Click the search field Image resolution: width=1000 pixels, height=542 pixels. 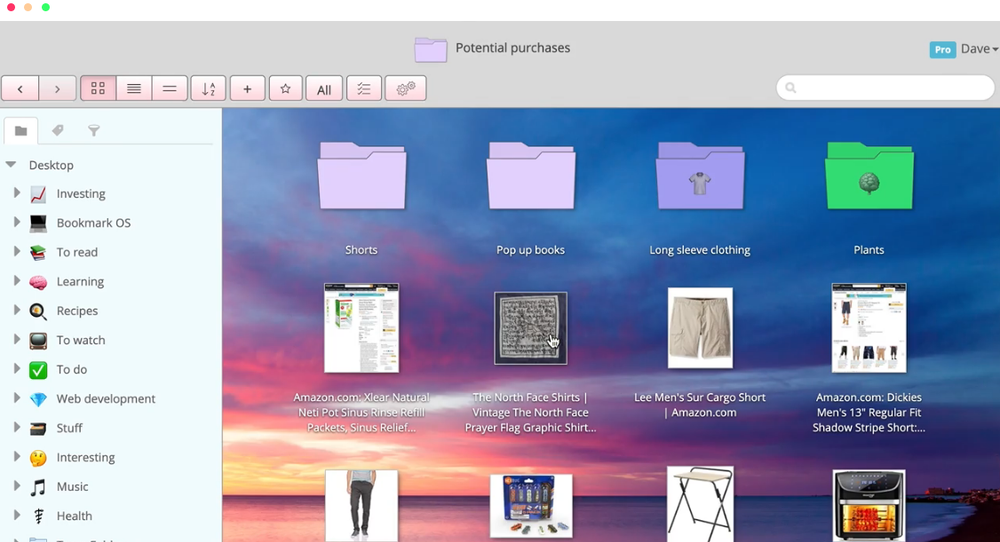click(885, 88)
